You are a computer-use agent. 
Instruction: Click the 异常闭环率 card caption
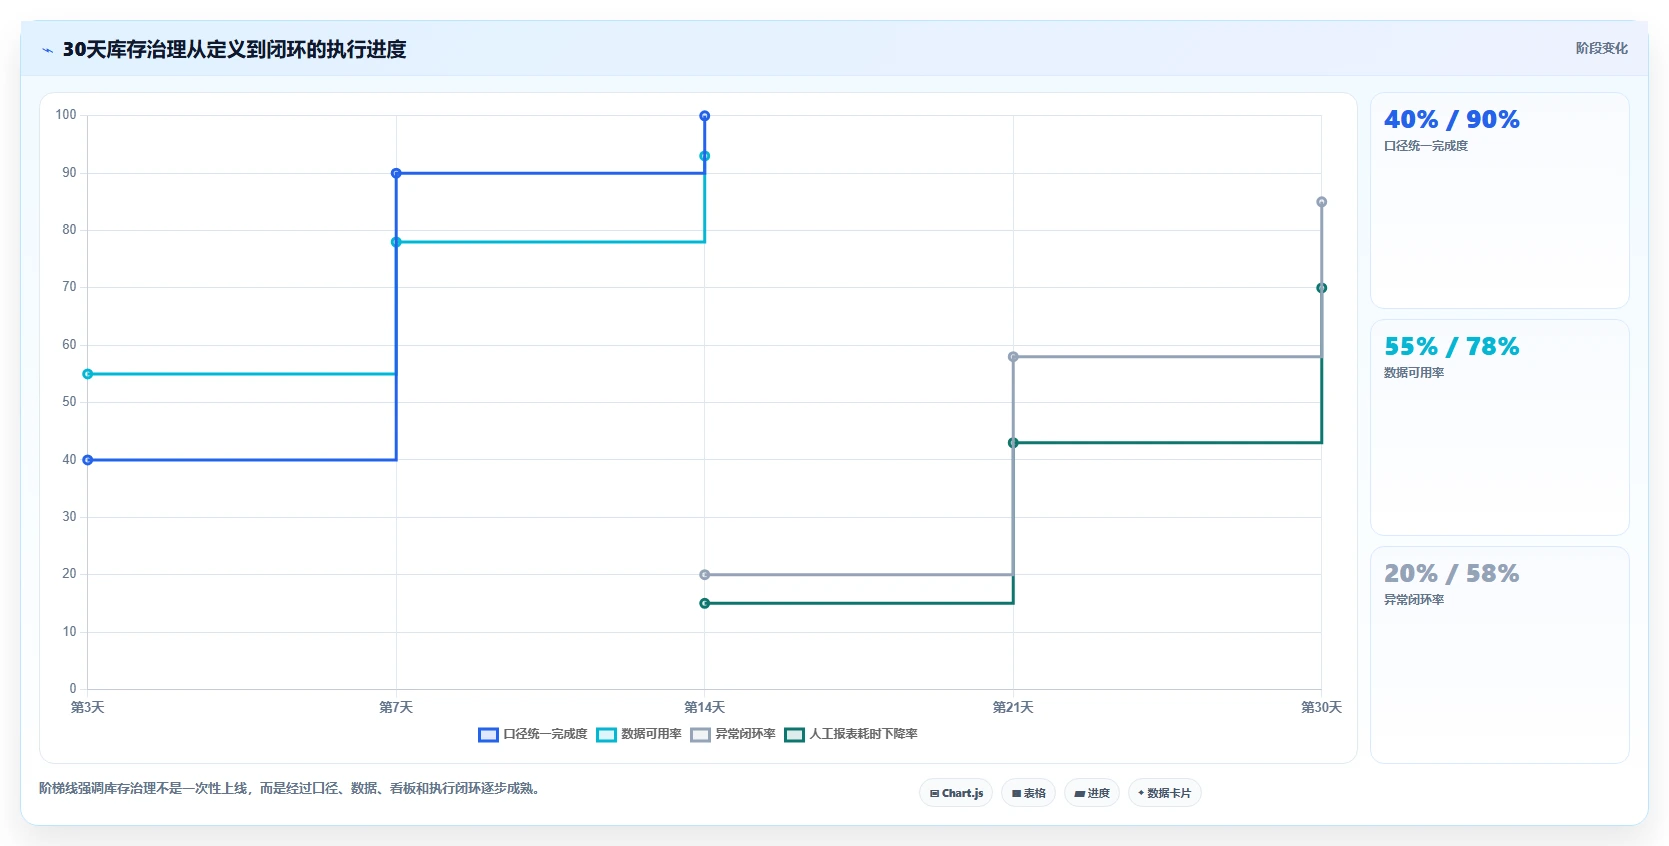coord(1414,600)
